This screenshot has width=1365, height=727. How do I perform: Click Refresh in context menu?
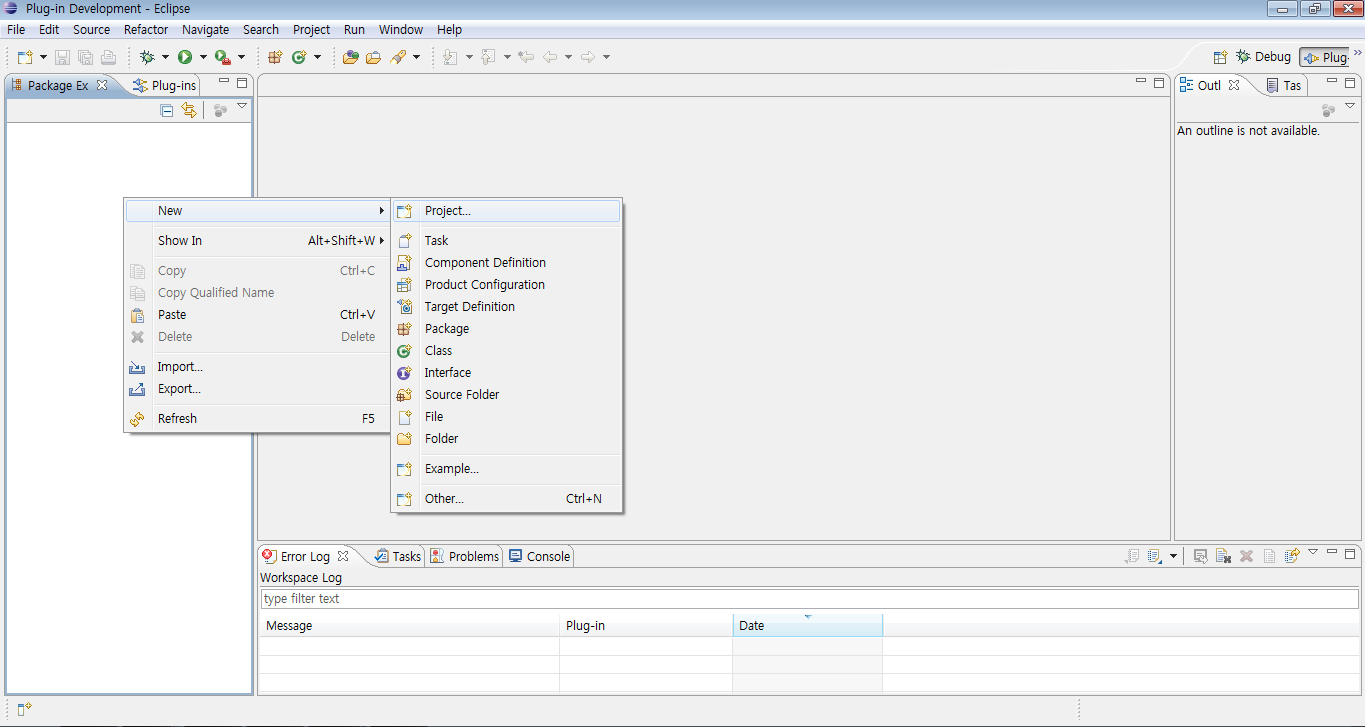257,419
